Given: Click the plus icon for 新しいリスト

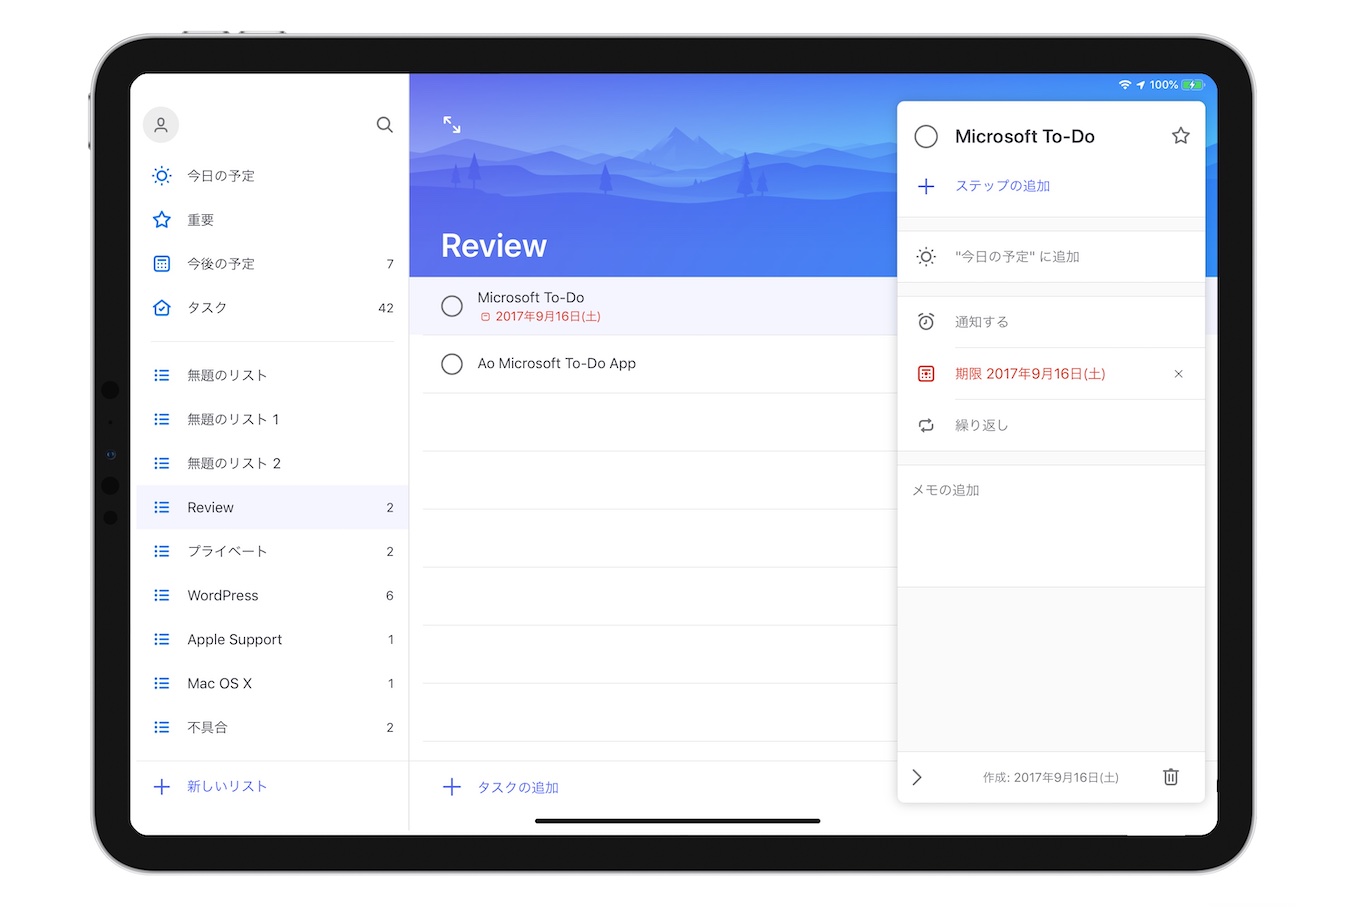Looking at the screenshot, I should click(162, 787).
